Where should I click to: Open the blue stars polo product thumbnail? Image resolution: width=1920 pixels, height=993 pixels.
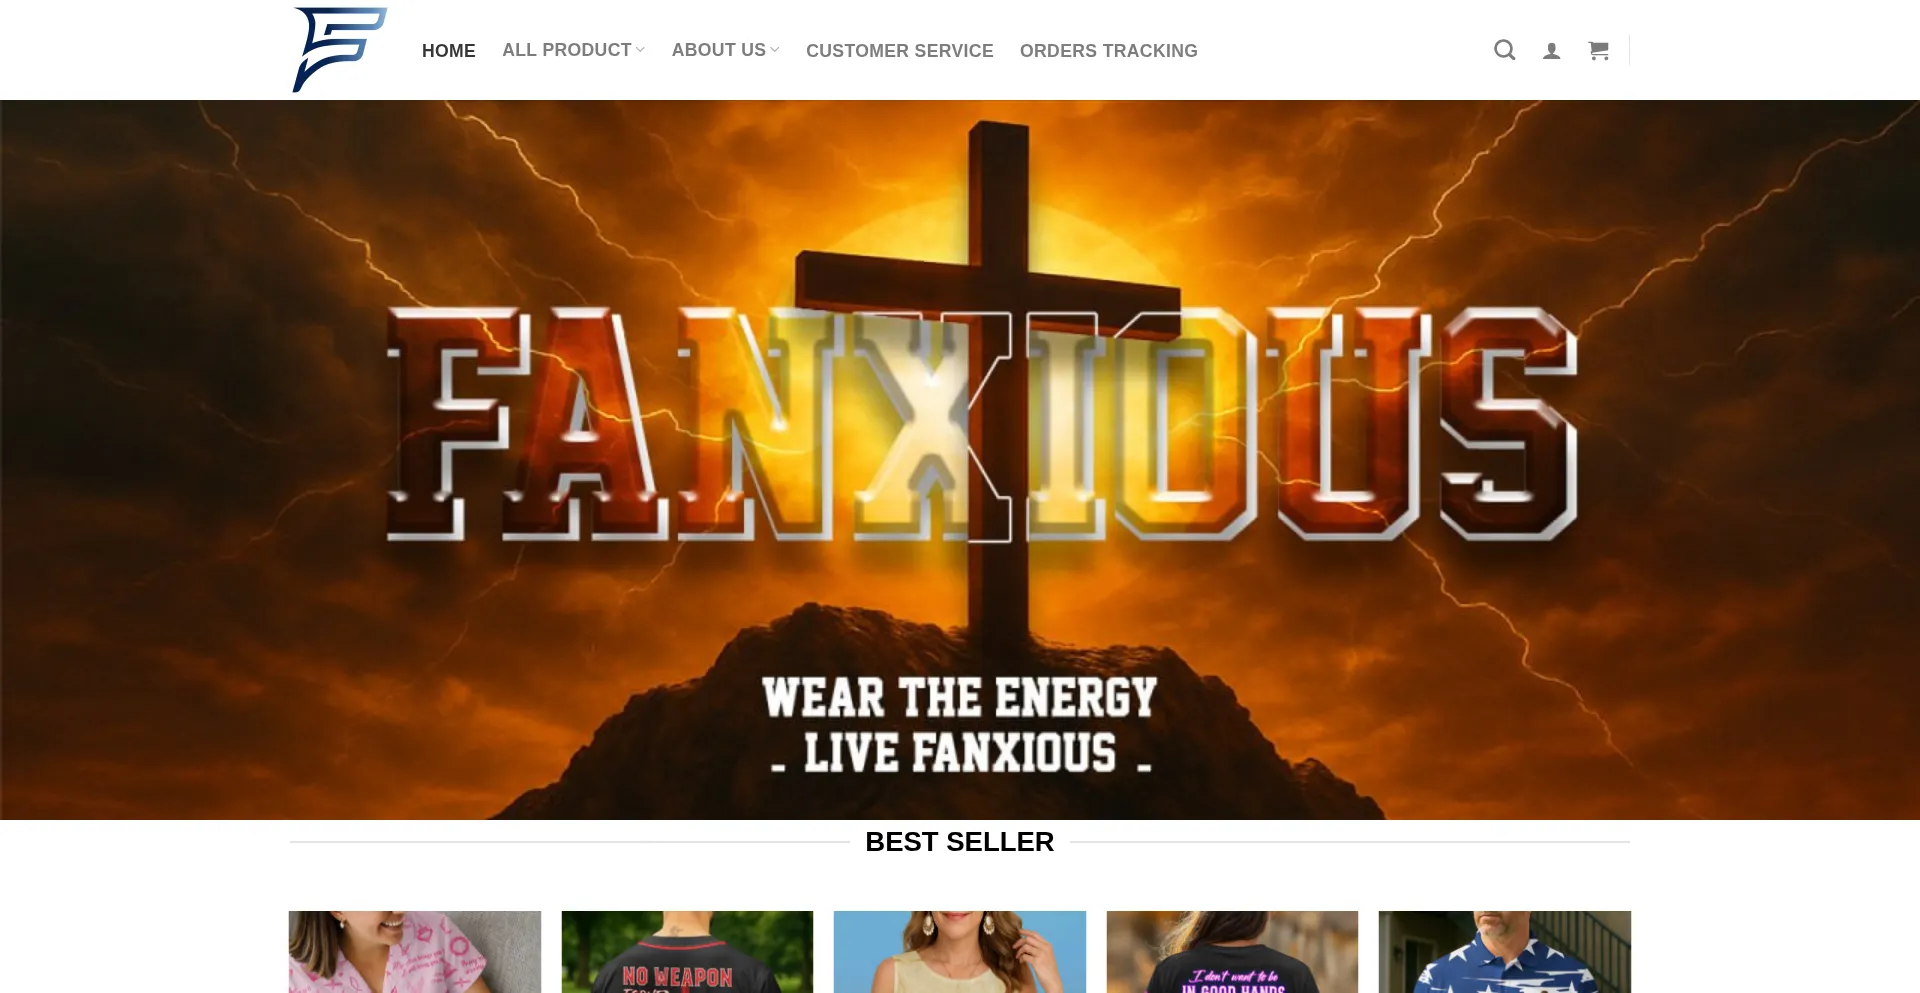click(x=1504, y=952)
